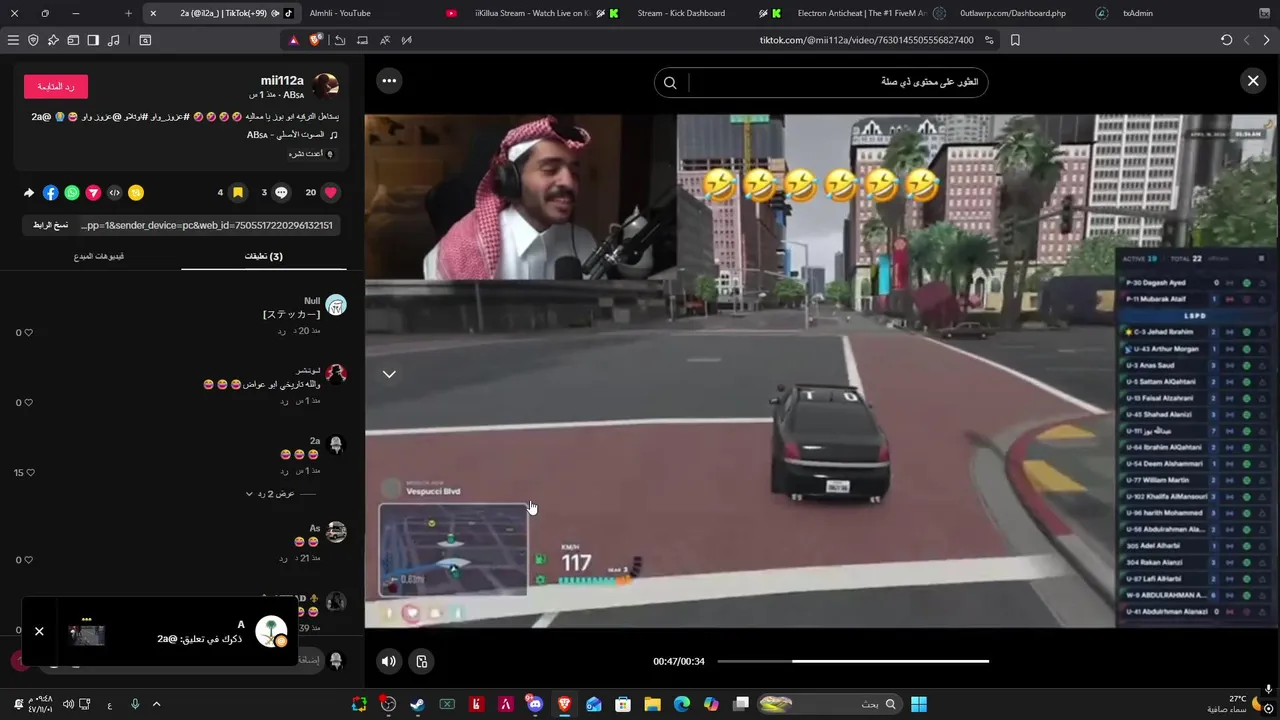Open the browser hamburger menu
The width and height of the screenshot is (1280, 720).
[x=13, y=40]
